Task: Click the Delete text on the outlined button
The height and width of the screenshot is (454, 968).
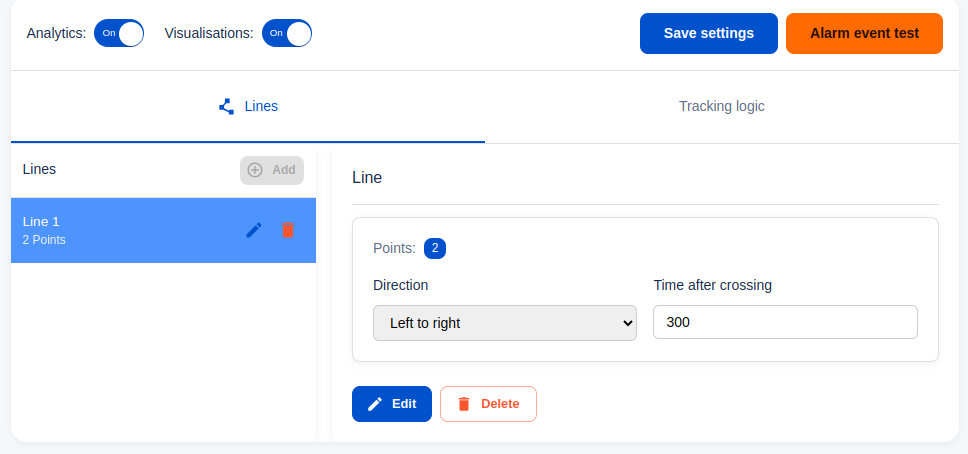Action: (x=500, y=404)
